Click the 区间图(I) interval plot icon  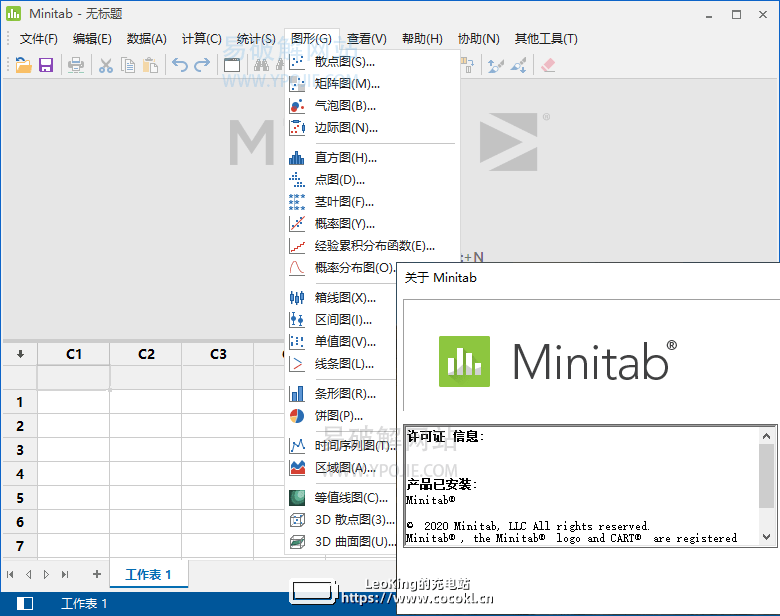coord(297,319)
